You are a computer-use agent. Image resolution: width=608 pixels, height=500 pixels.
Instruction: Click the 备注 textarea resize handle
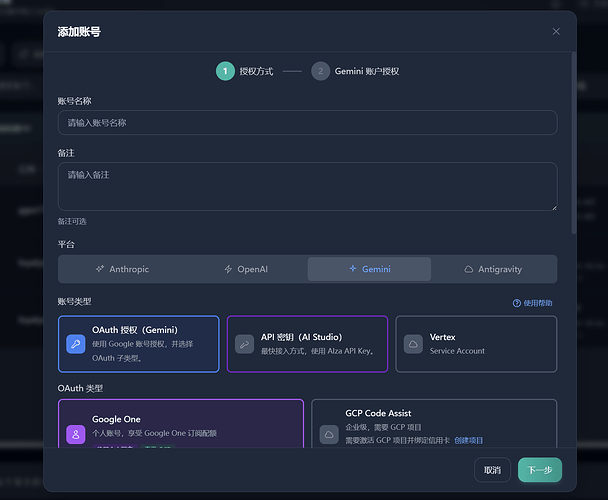click(x=554, y=208)
